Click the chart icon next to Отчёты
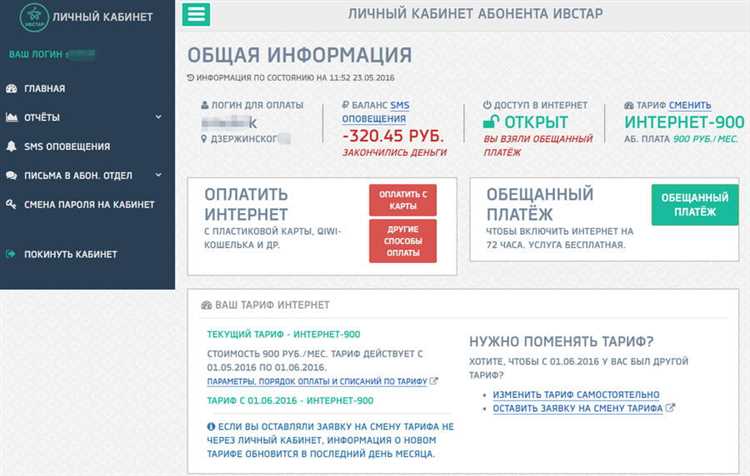 click(x=11, y=117)
